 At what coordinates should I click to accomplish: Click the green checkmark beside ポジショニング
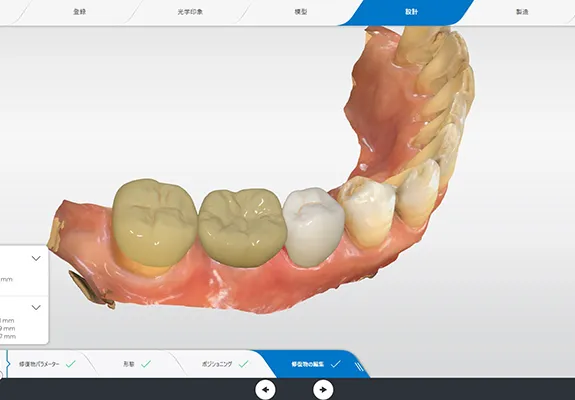click(x=243, y=364)
